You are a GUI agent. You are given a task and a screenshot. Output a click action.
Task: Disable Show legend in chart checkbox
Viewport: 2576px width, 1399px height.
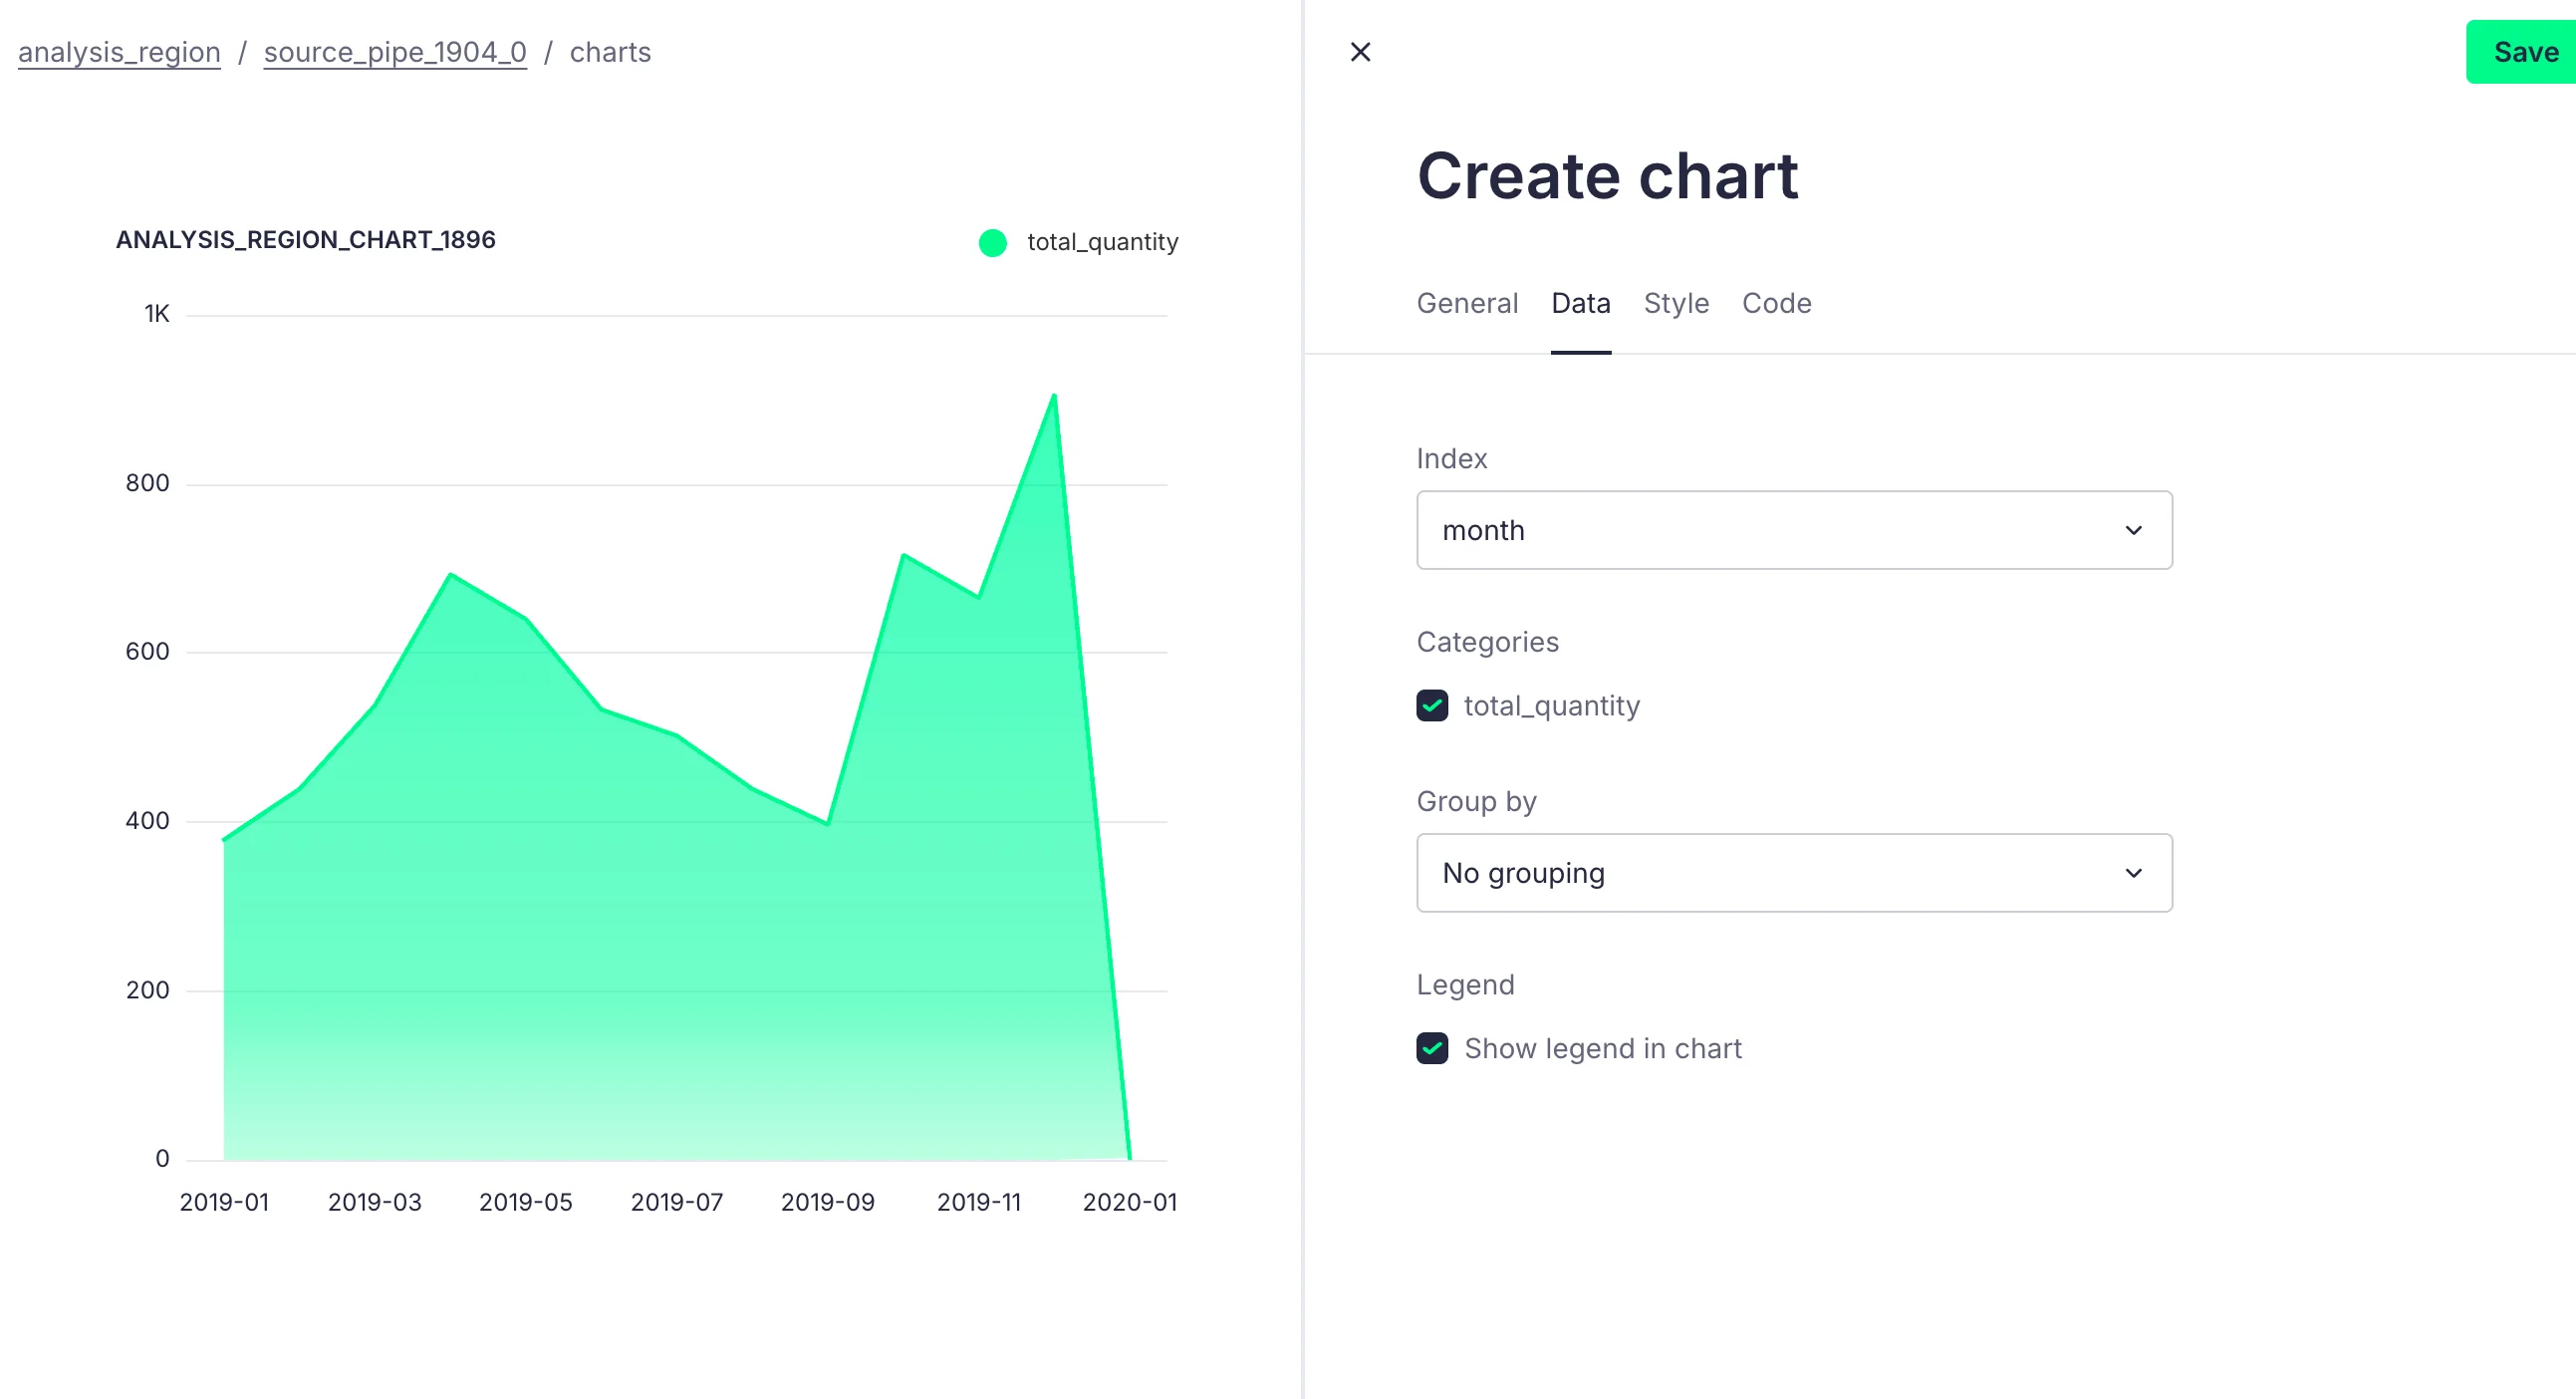(x=1432, y=1048)
